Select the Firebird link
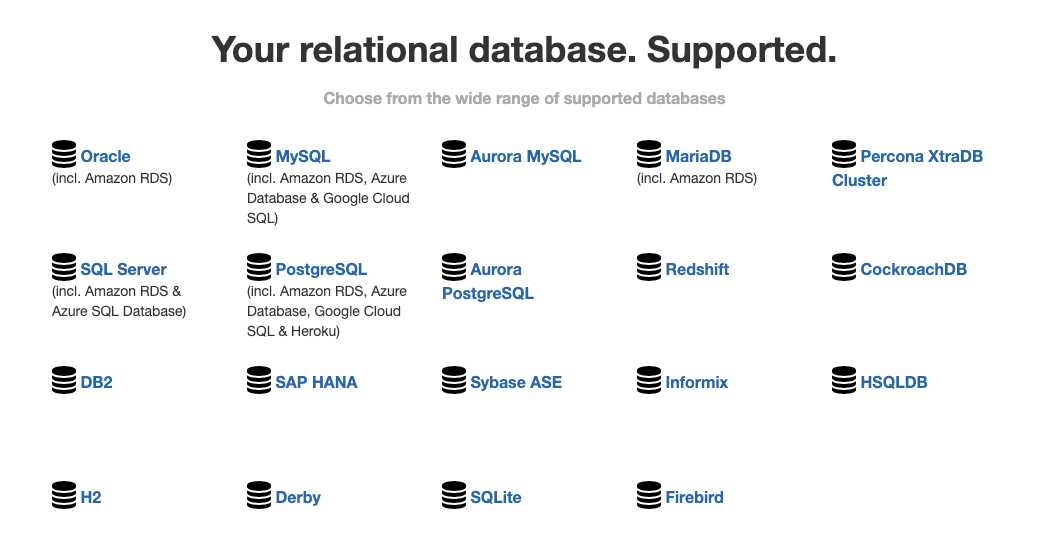 click(694, 497)
